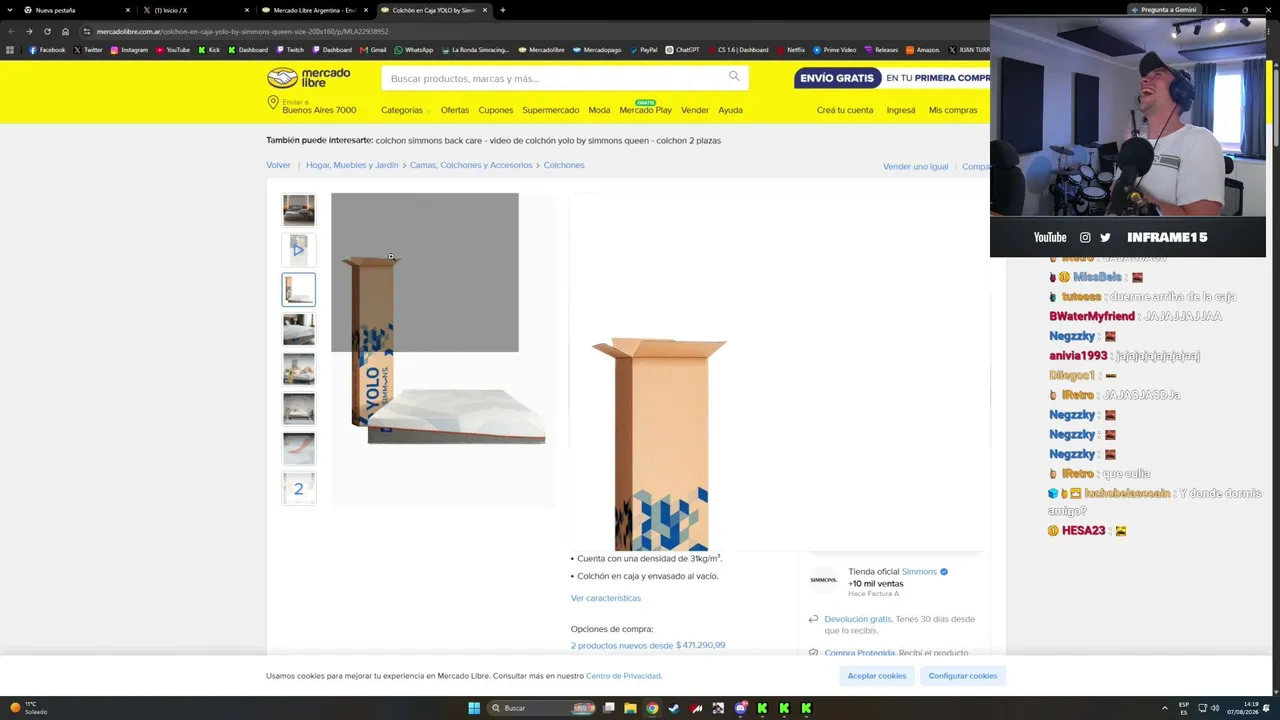The image size is (1280, 720).
Task: Open a new browser tab with plus
Action: [x=502, y=10]
